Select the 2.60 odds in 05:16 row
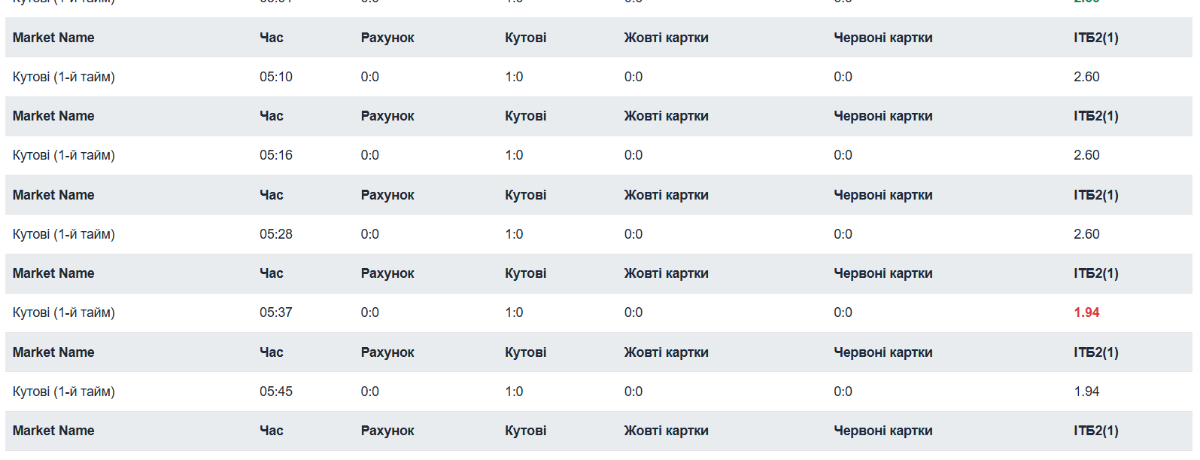This screenshot has width=1200, height=460. (1086, 155)
